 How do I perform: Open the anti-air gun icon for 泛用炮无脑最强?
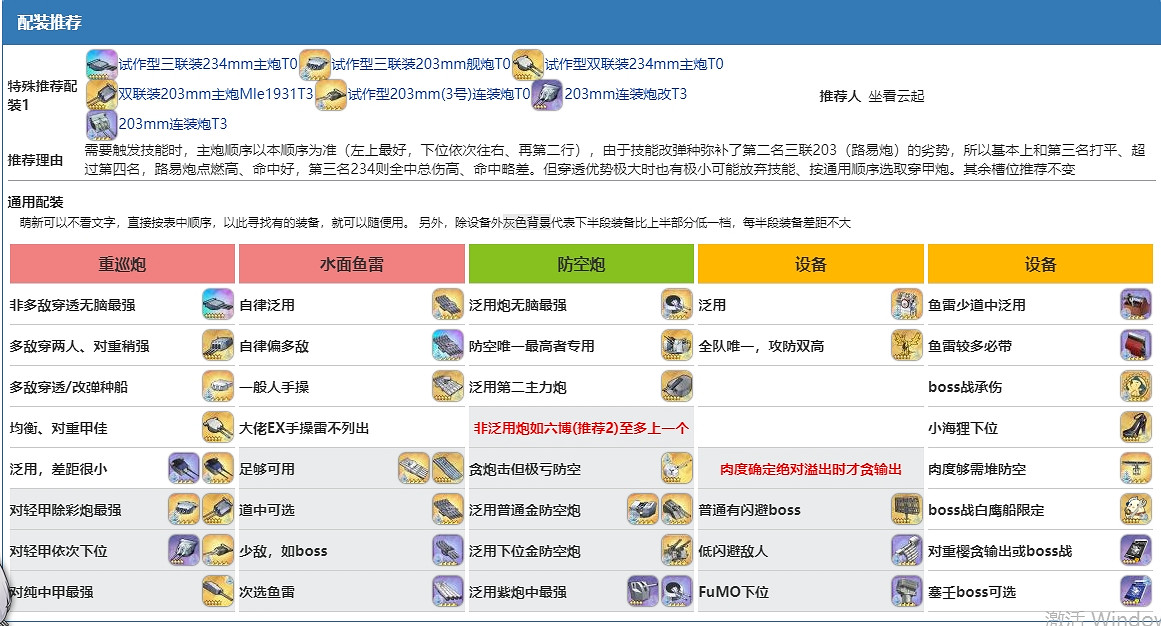(677, 304)
